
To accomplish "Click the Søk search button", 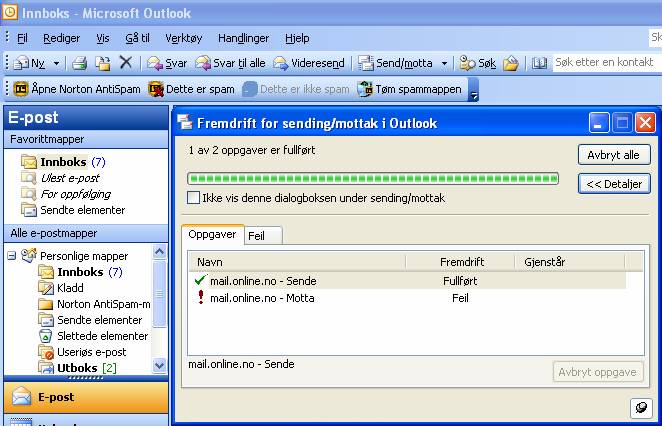I will (x=478, y=63).
